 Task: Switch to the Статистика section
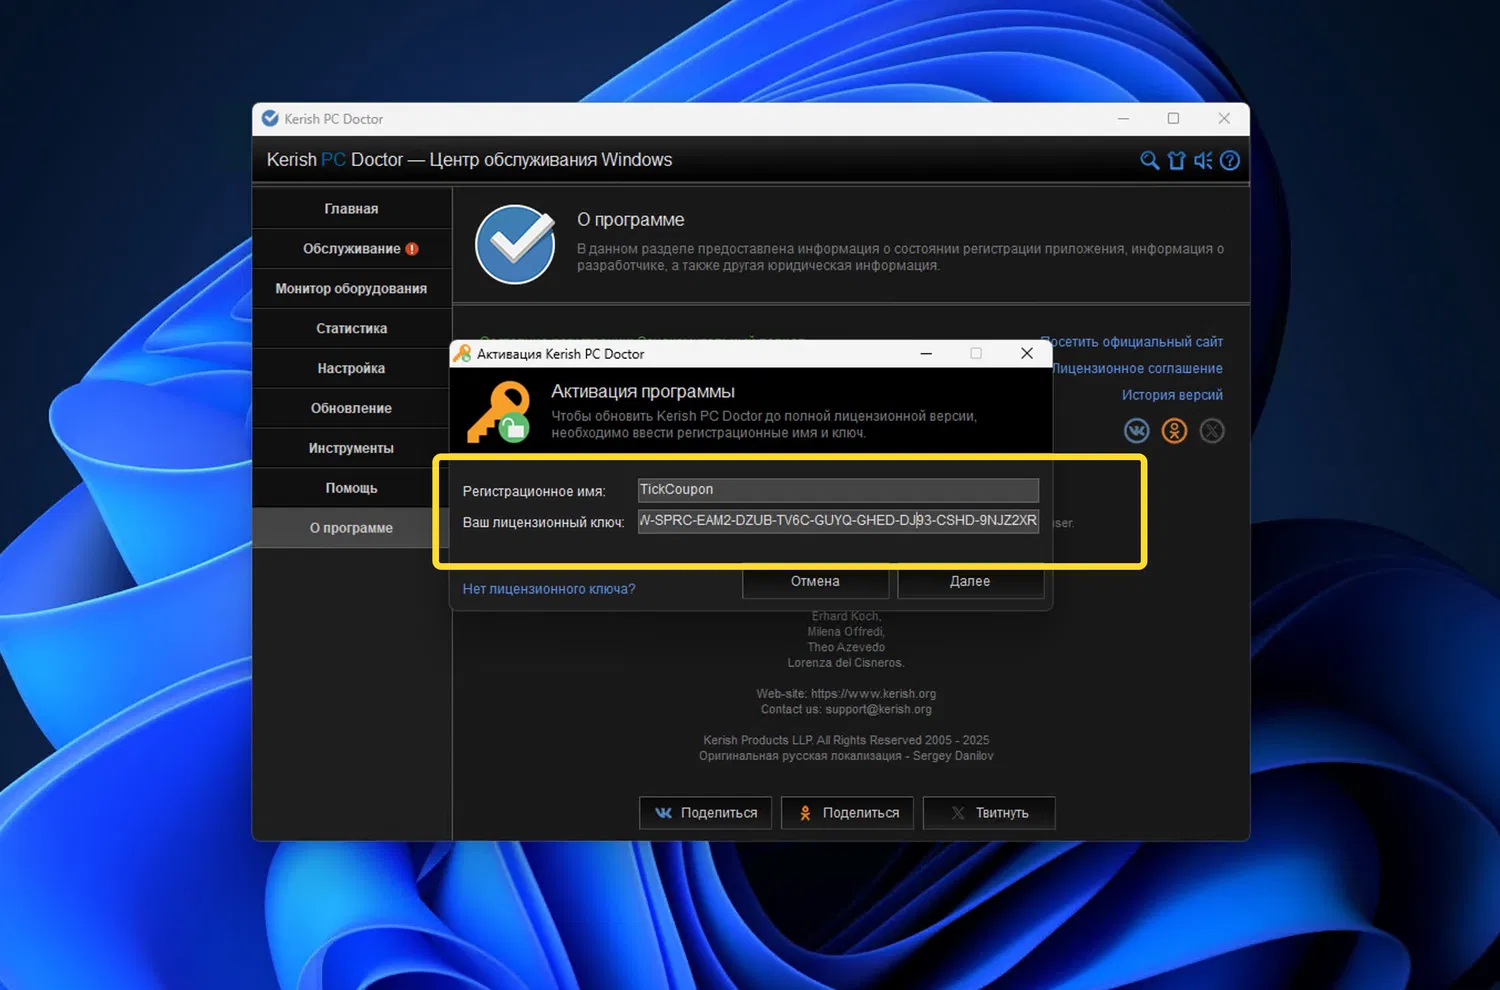click(352, 329)
